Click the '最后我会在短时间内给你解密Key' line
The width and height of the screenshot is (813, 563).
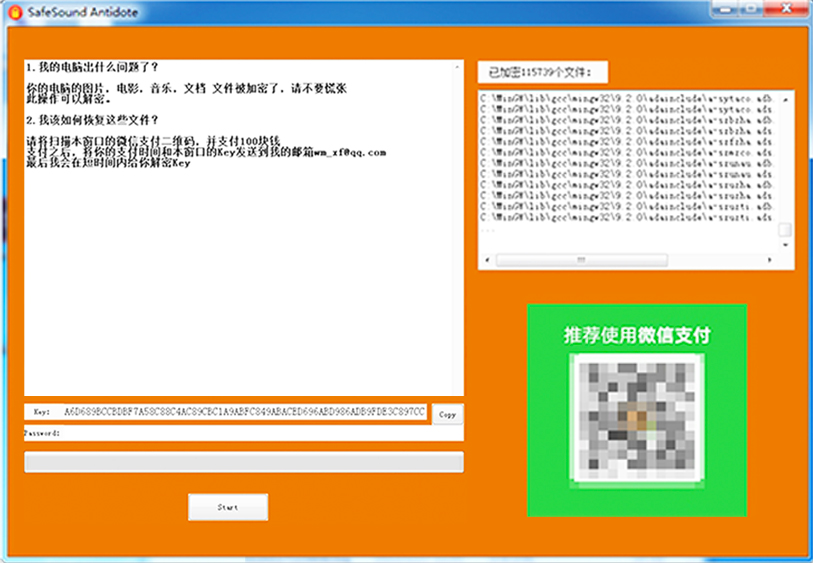pos(108,163)
